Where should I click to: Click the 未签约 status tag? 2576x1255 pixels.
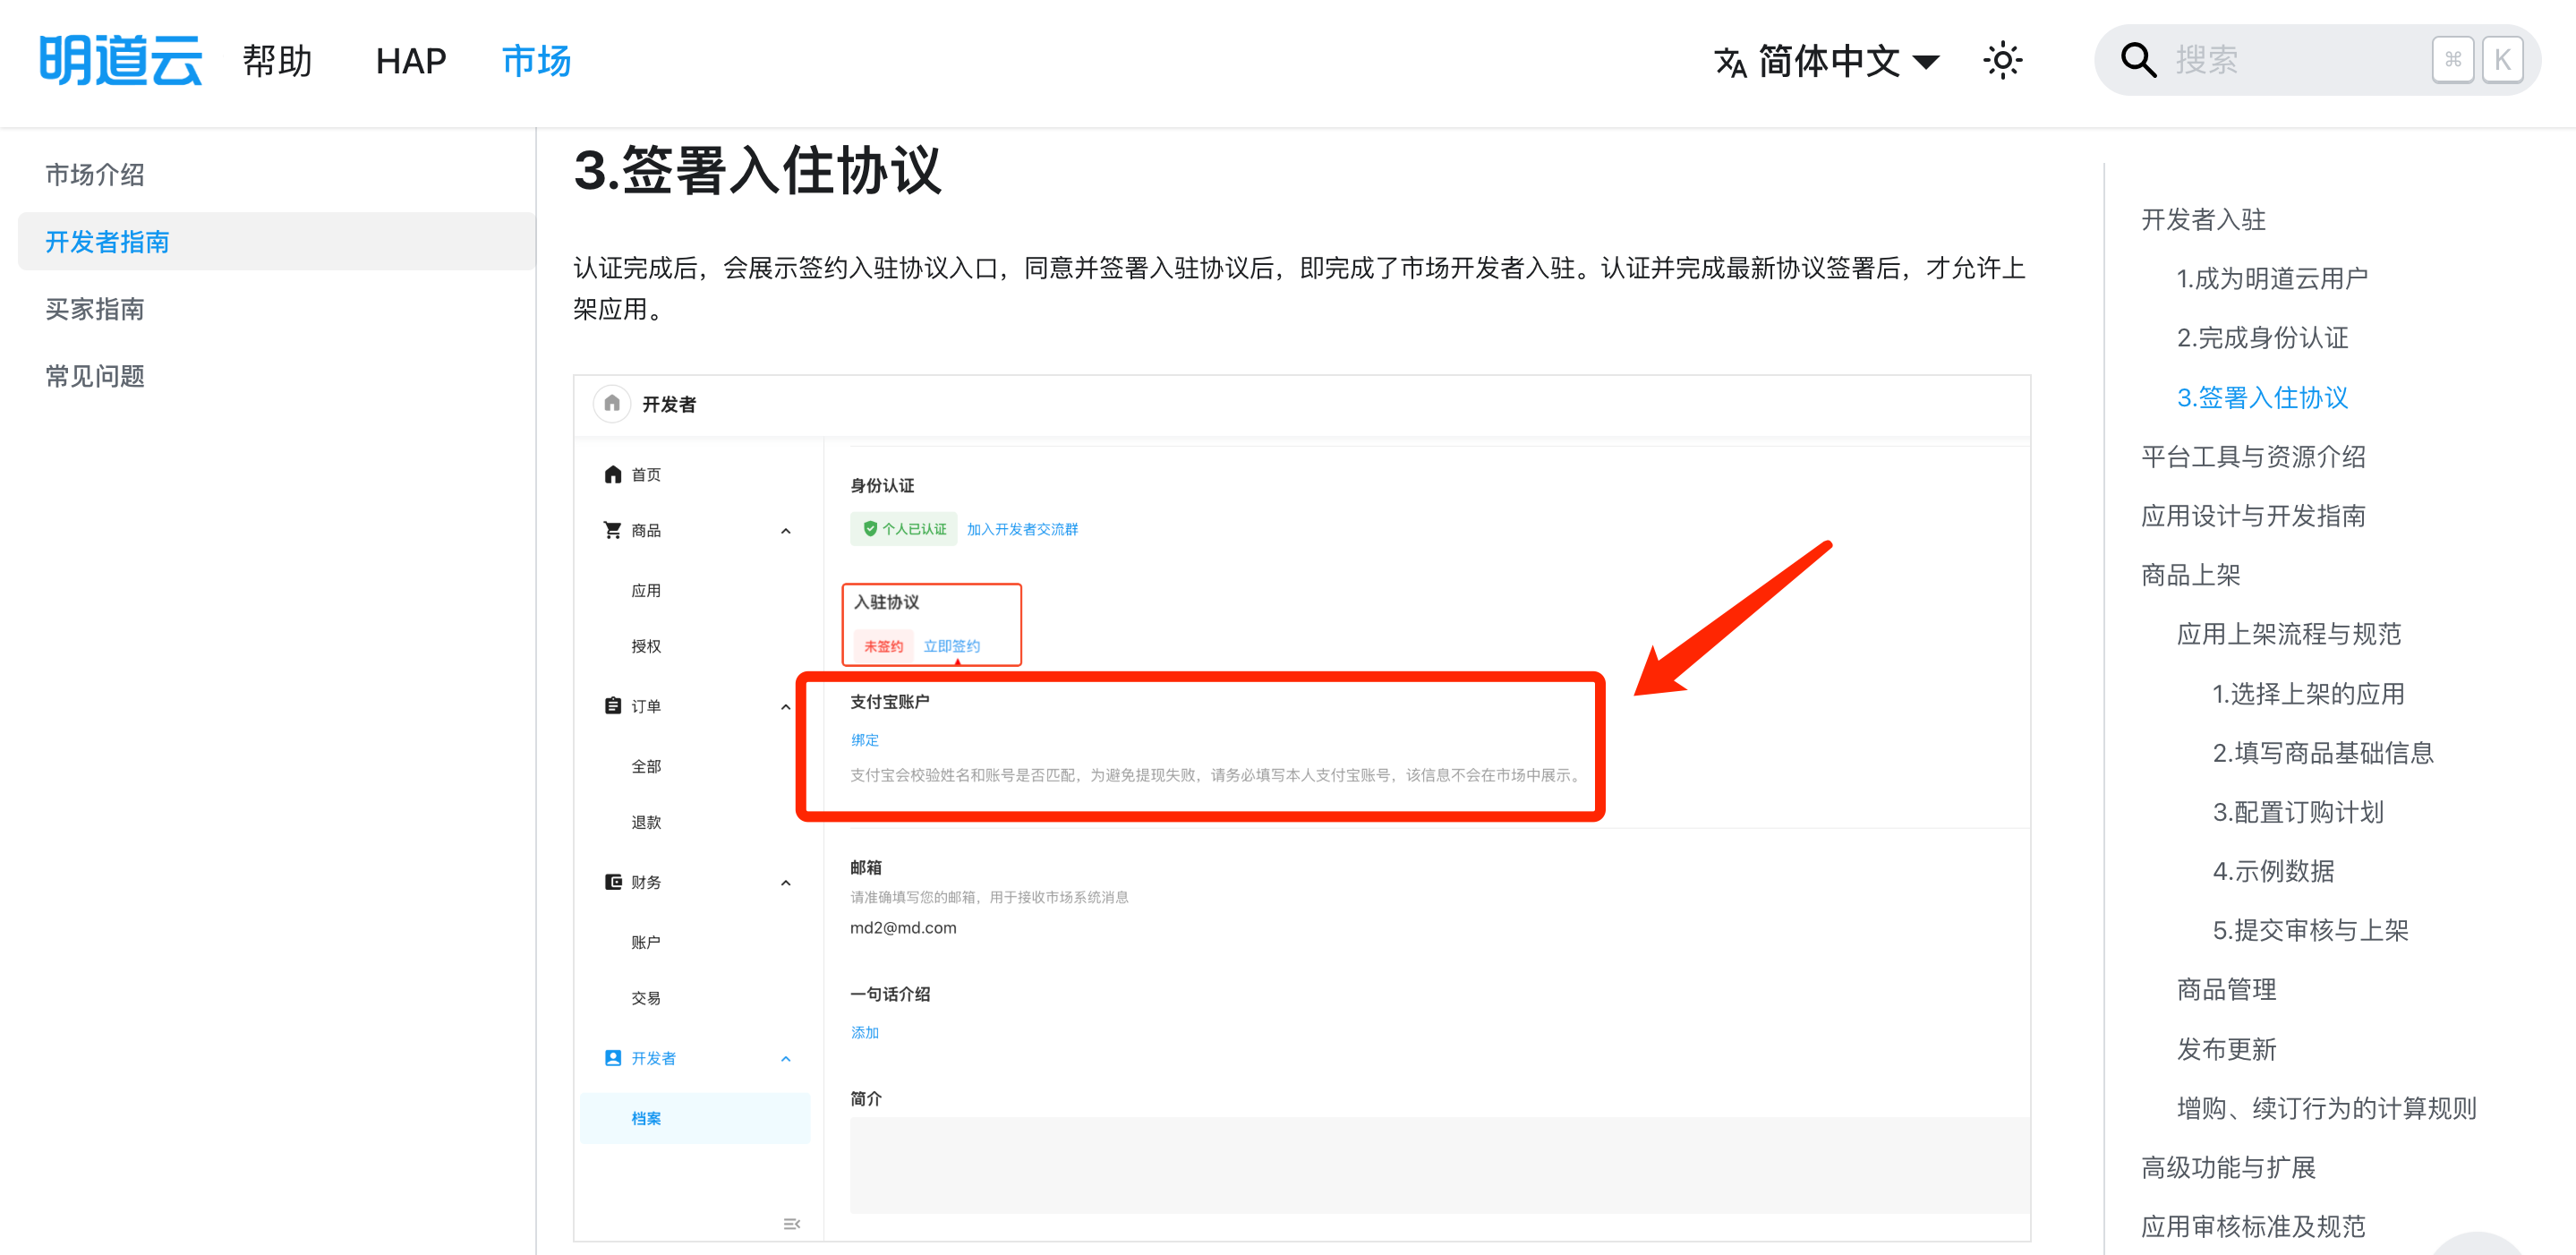(883, 646)
